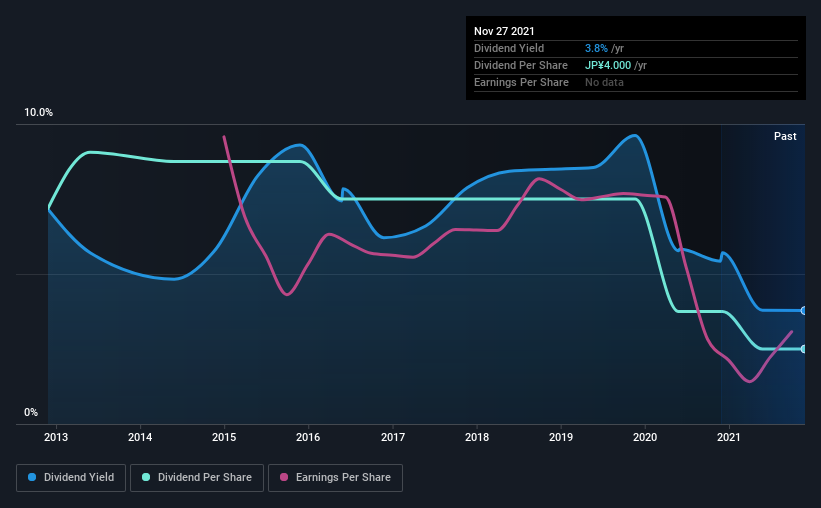821x508 pixels.
Task: Click the 2018 x-axis label
Action: pos(477,437)
